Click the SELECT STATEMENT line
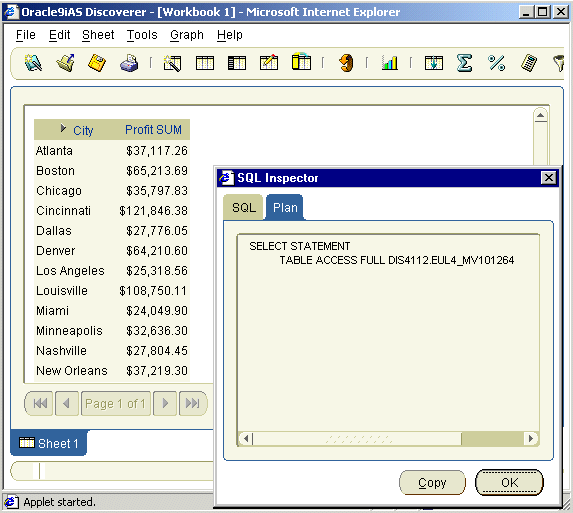This screenshot has height=513, width=573. [x=299, y=246]
